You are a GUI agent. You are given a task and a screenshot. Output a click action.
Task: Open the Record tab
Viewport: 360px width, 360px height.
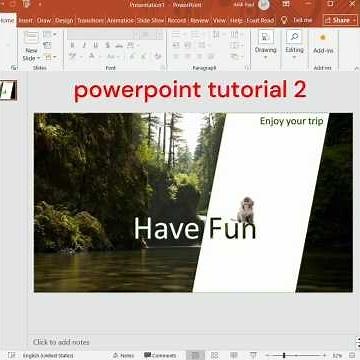[x=176, y=21]
